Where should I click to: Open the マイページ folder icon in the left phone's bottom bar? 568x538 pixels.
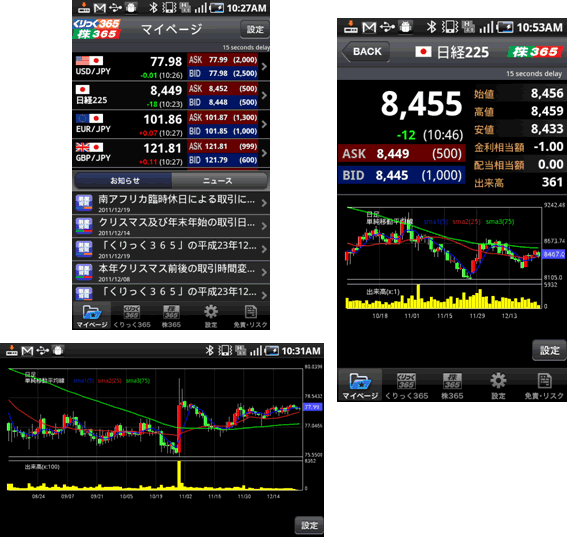(x=92, y=316)
